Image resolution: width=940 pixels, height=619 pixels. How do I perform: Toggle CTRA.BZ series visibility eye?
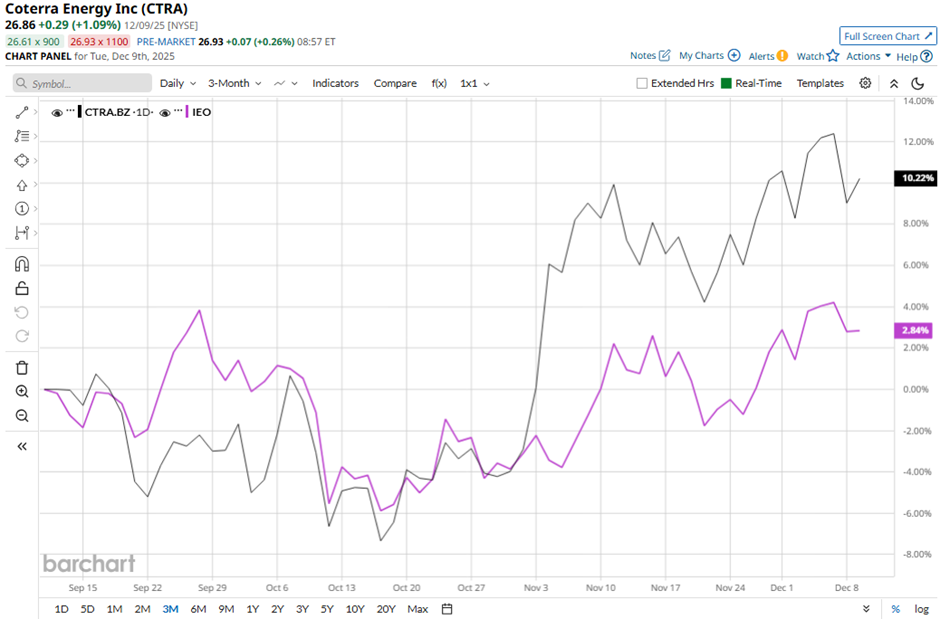pyautogui.click(x=57, y=112)
